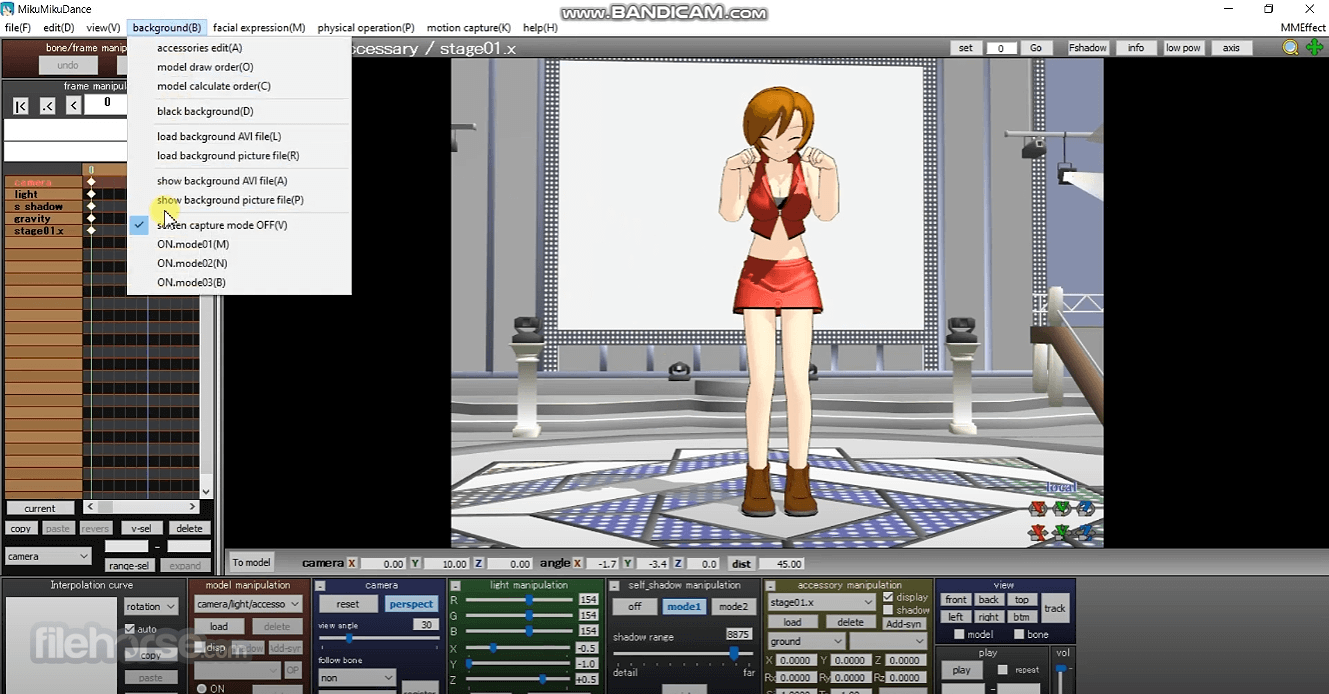Click frame number input field showing 0

point(107,103)
